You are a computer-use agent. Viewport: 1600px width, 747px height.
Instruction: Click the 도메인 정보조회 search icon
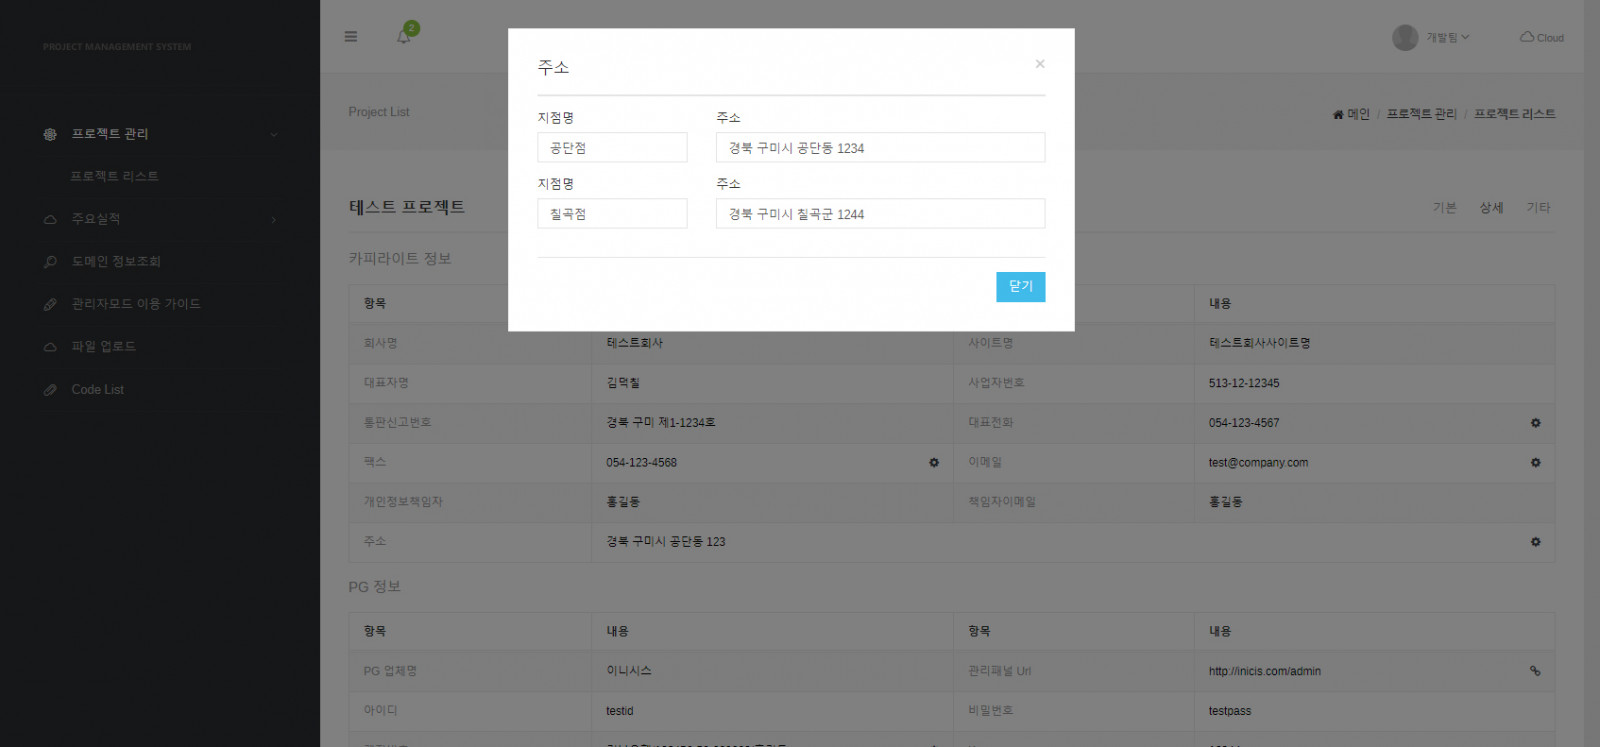(50, 262)
